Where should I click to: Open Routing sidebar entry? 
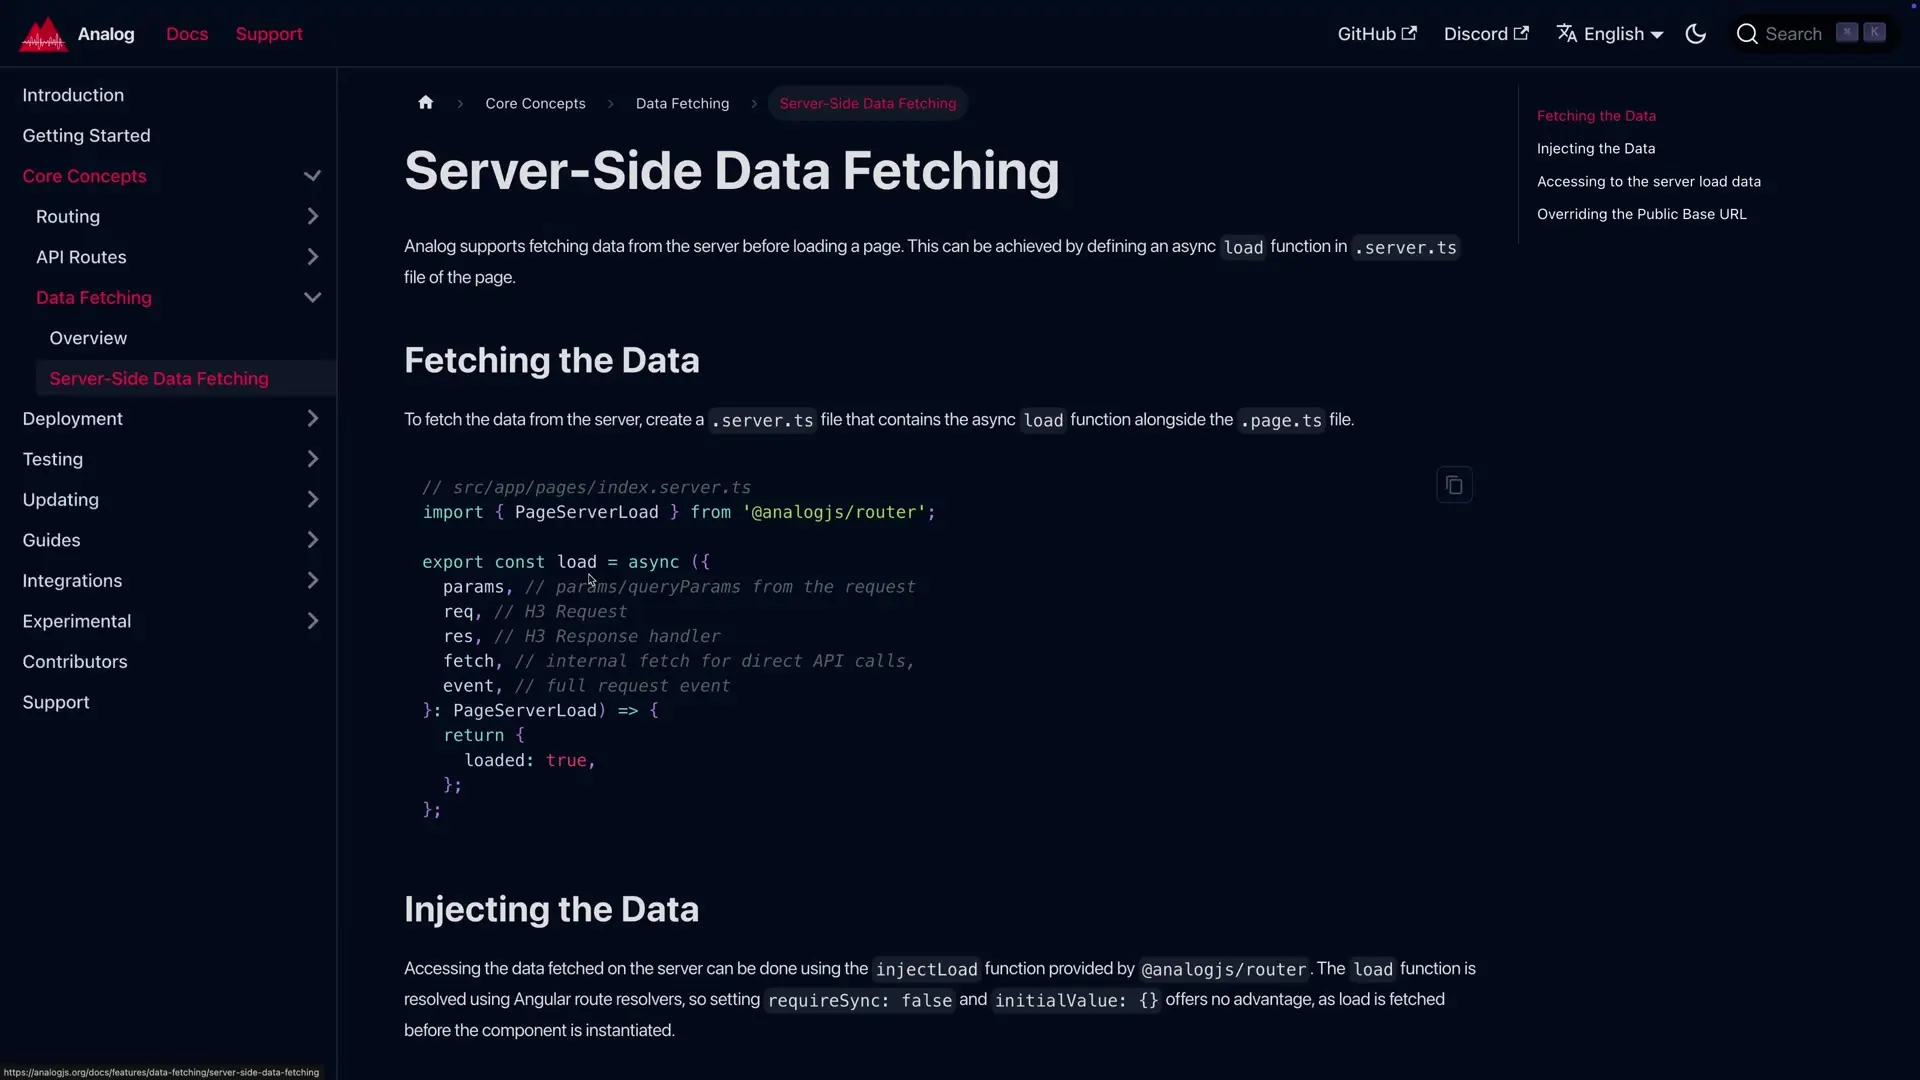[x=68, y=216]
